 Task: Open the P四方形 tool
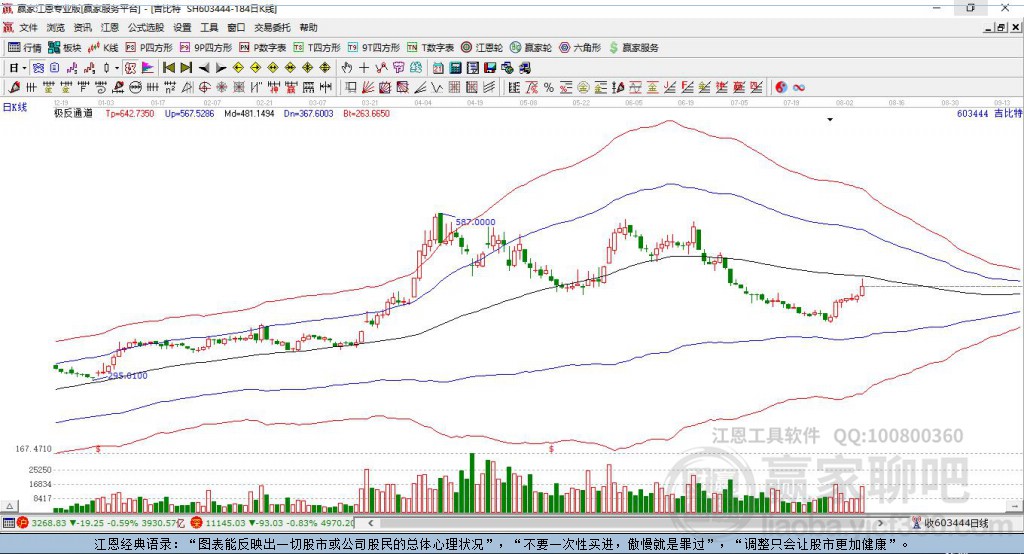(149, 48)
